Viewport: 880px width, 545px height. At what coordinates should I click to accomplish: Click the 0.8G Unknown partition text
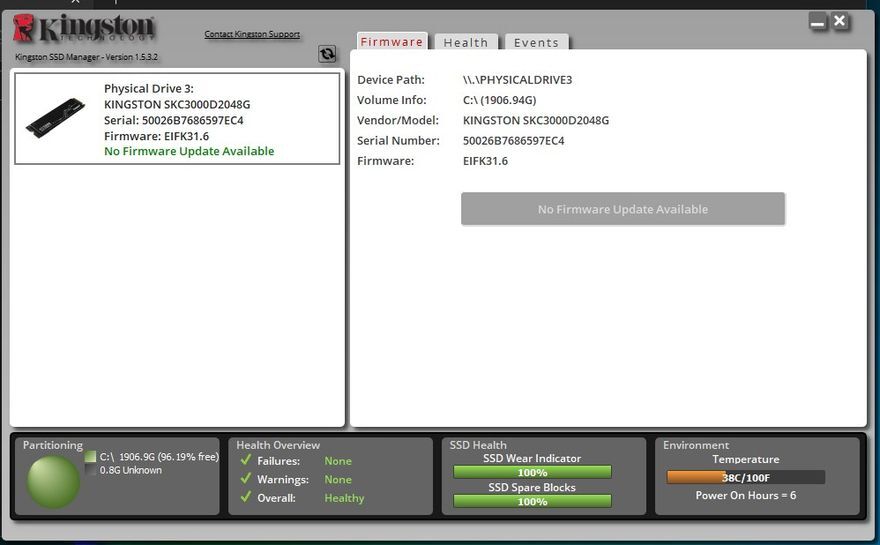(x=131, y=470)
